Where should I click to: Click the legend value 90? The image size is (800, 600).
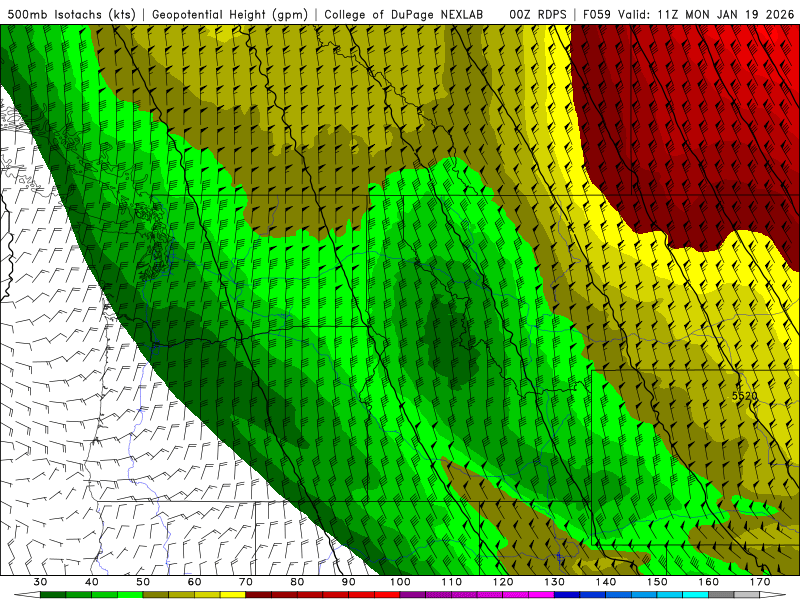click(x=348, y=582)
